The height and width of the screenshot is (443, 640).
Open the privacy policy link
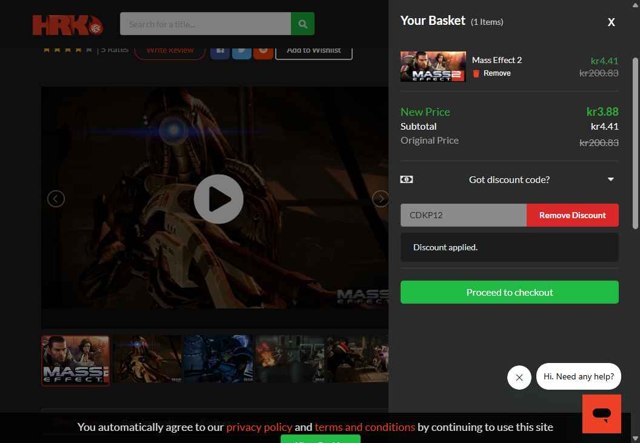pyautogui.click(x=259, y=427)
